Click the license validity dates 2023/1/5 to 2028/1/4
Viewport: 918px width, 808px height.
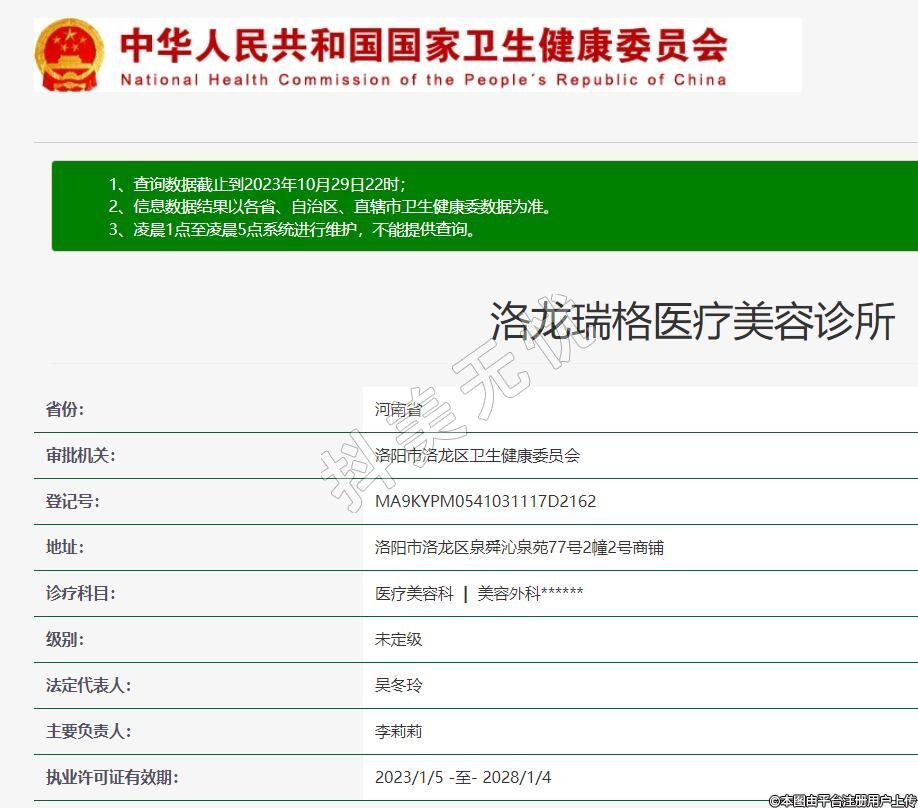point(463,777)
